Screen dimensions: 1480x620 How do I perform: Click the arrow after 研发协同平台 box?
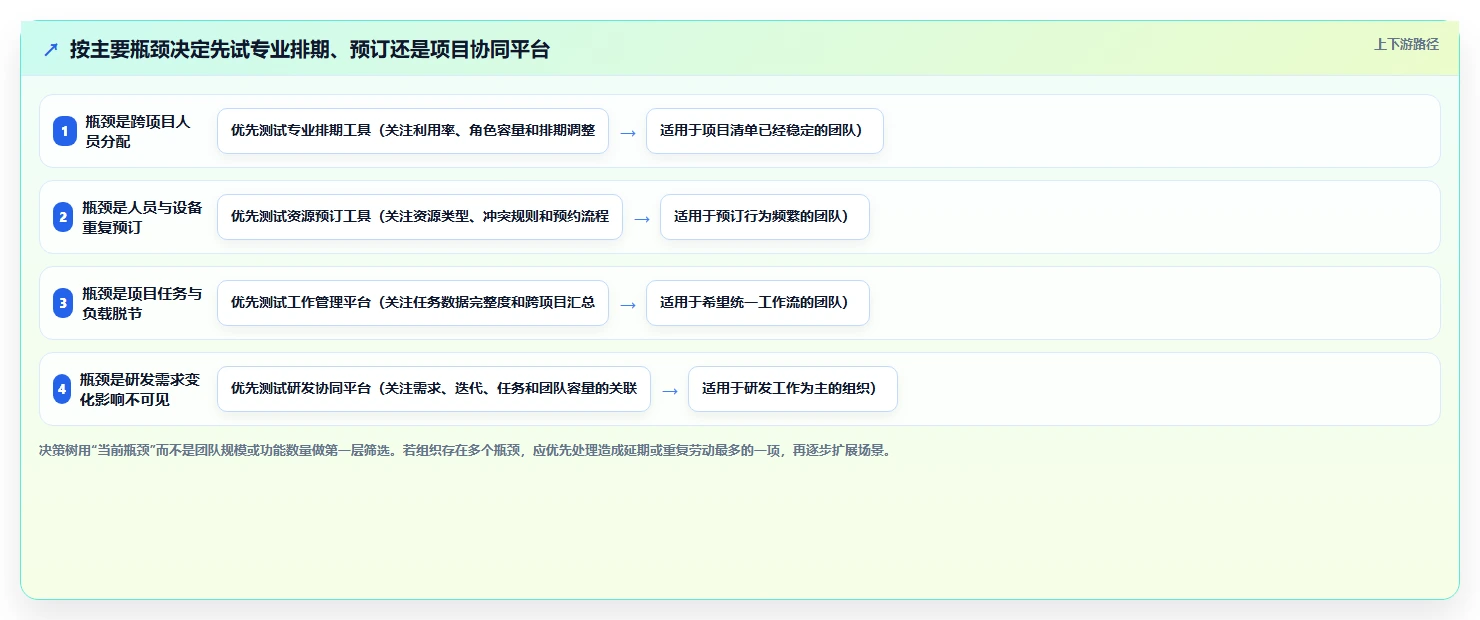tap(670, 390)
